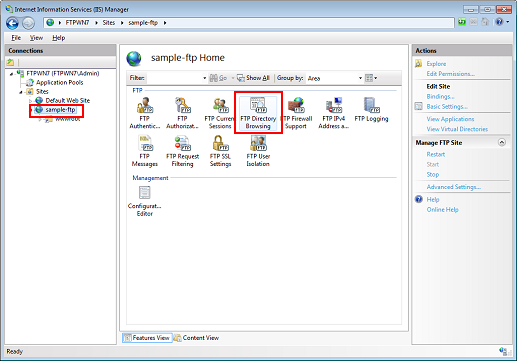Click Show All in filter bar

click(253, 78)
